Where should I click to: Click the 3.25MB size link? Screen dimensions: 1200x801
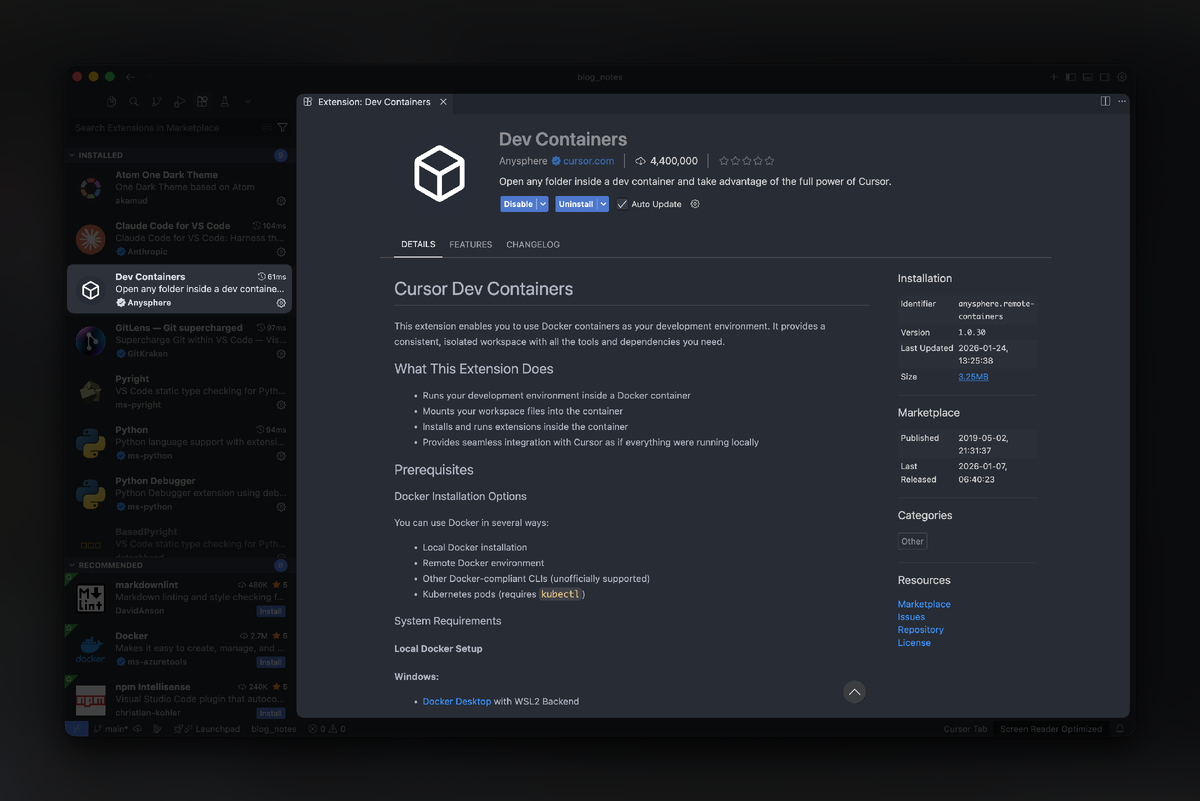click(973, 377)
